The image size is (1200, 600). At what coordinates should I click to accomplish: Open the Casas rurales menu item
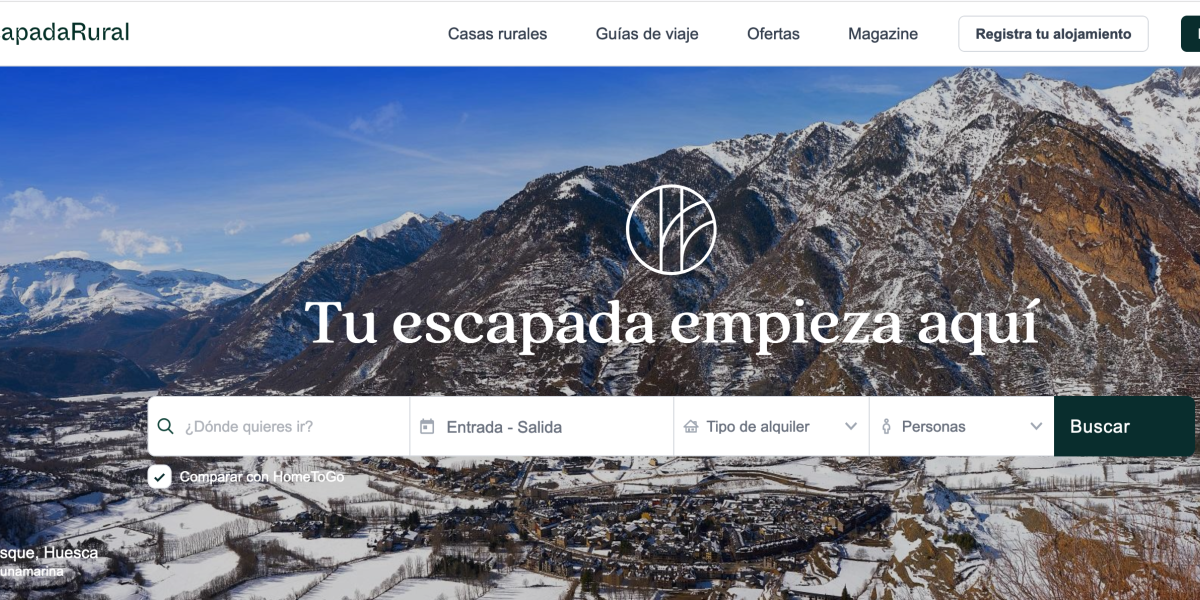coord(497,34)
